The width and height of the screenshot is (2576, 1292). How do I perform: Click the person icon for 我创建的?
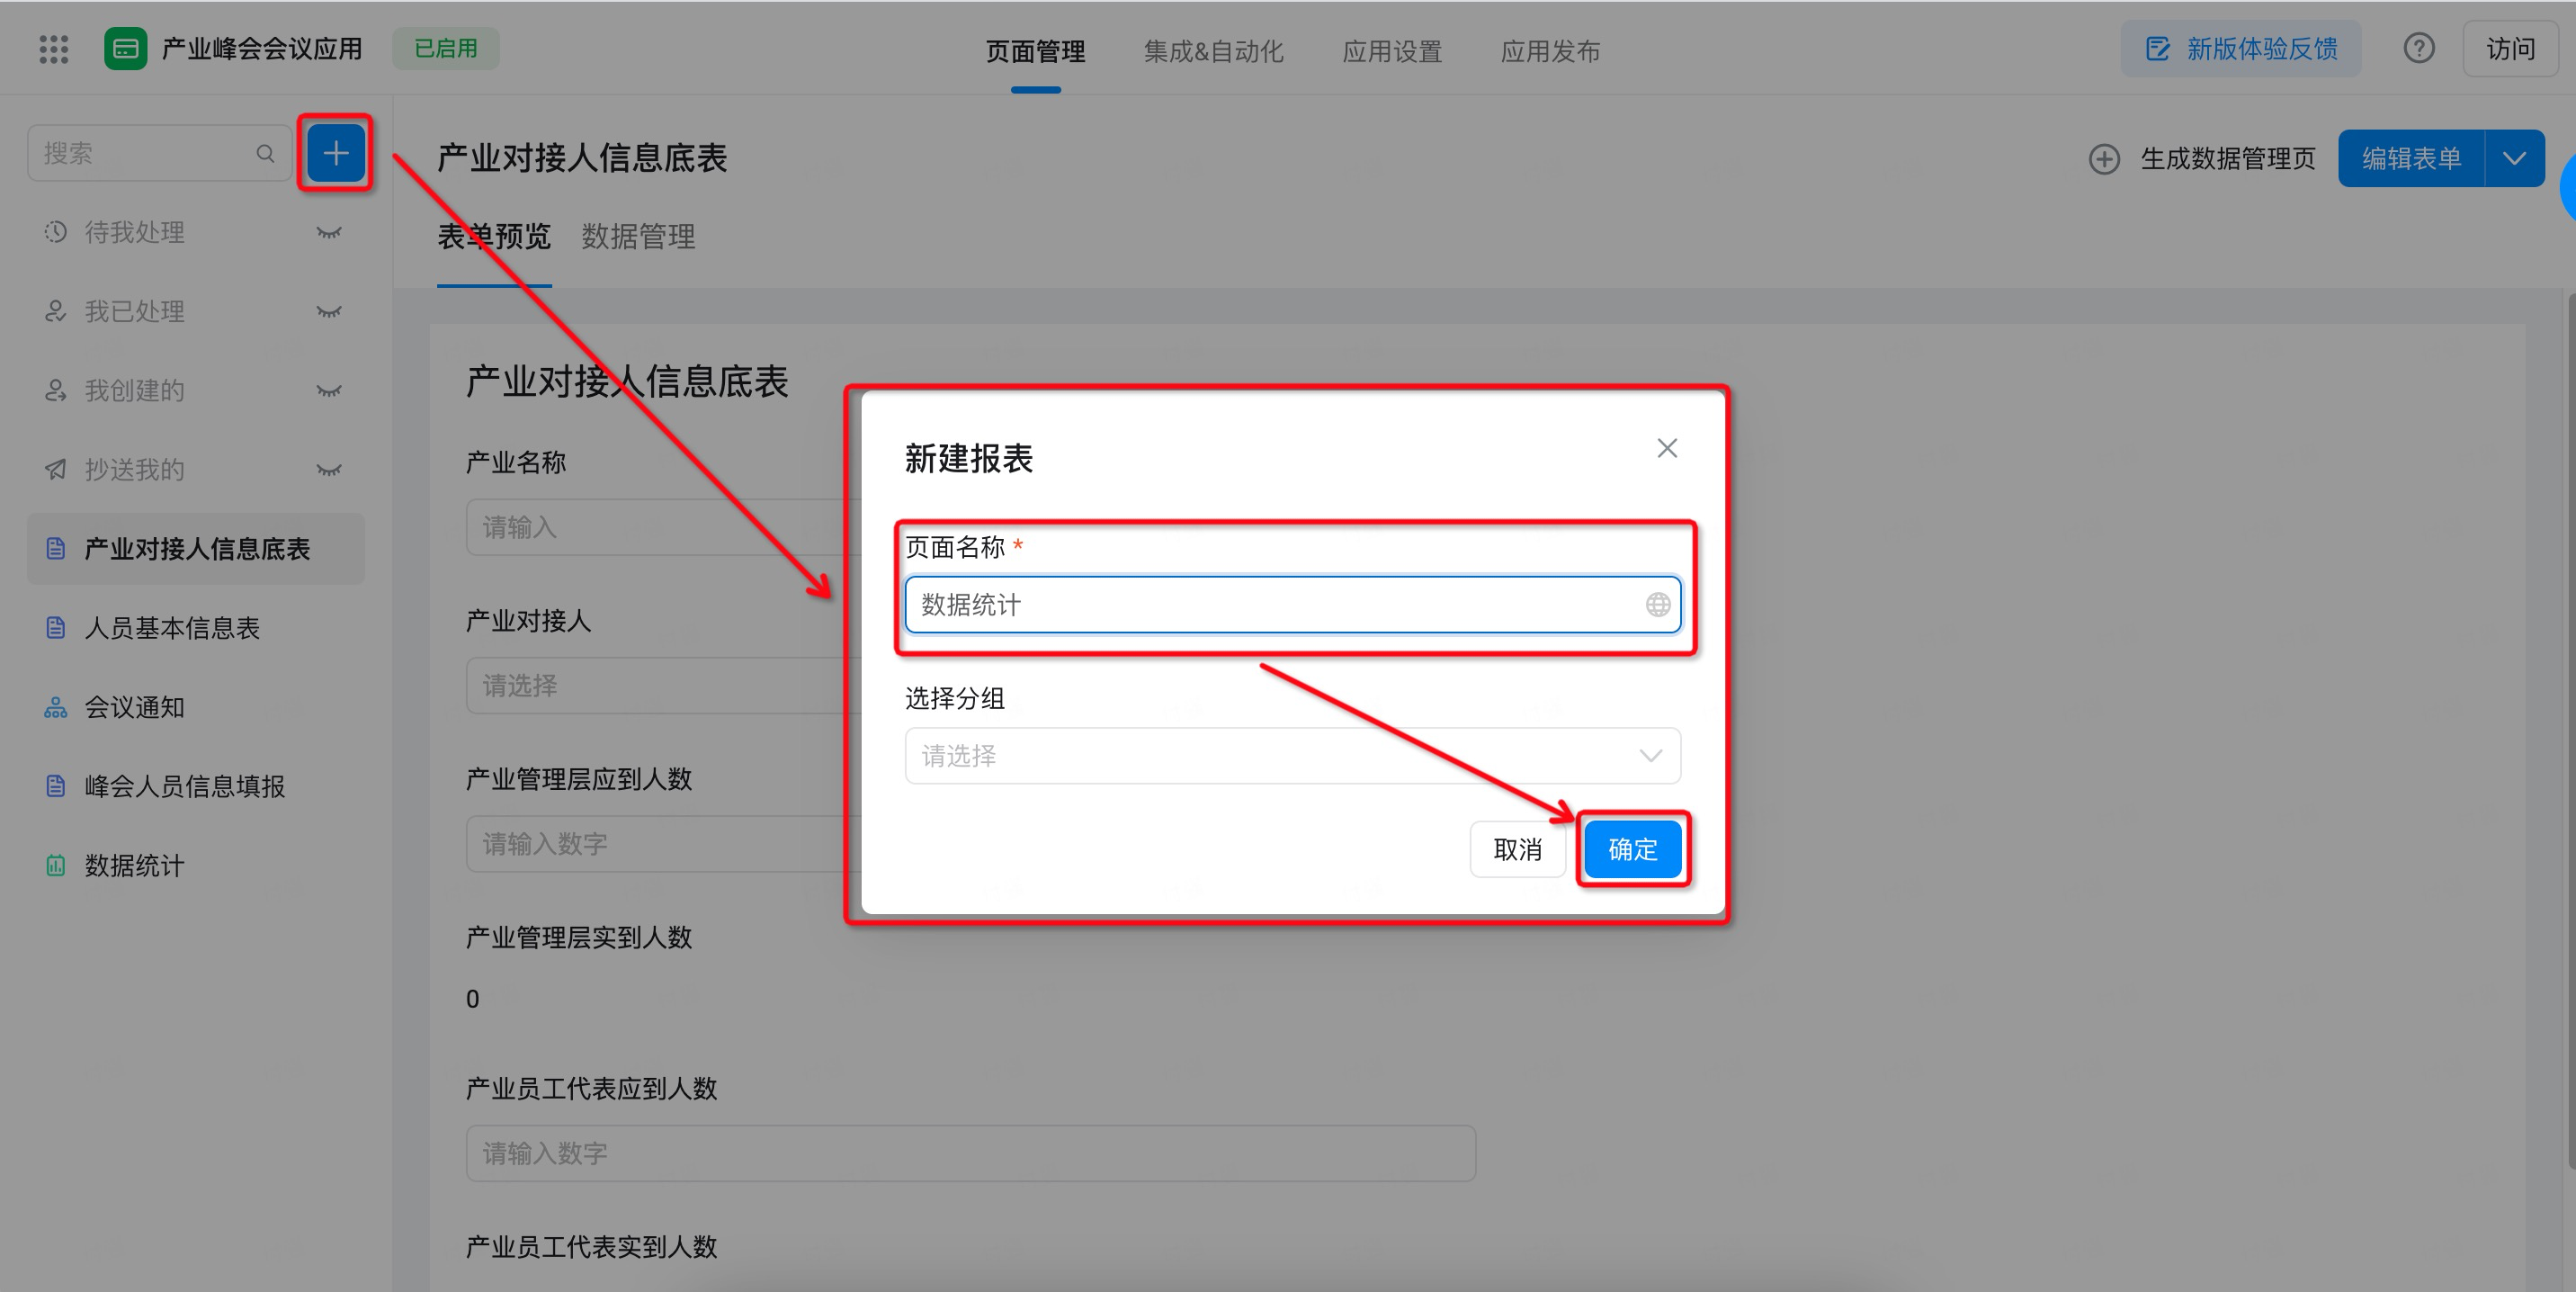(56, 390)
